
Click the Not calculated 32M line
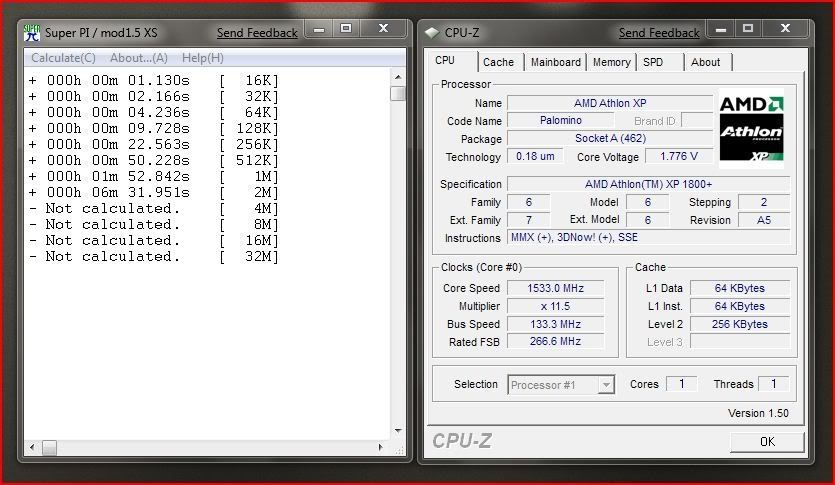[153, 256]
